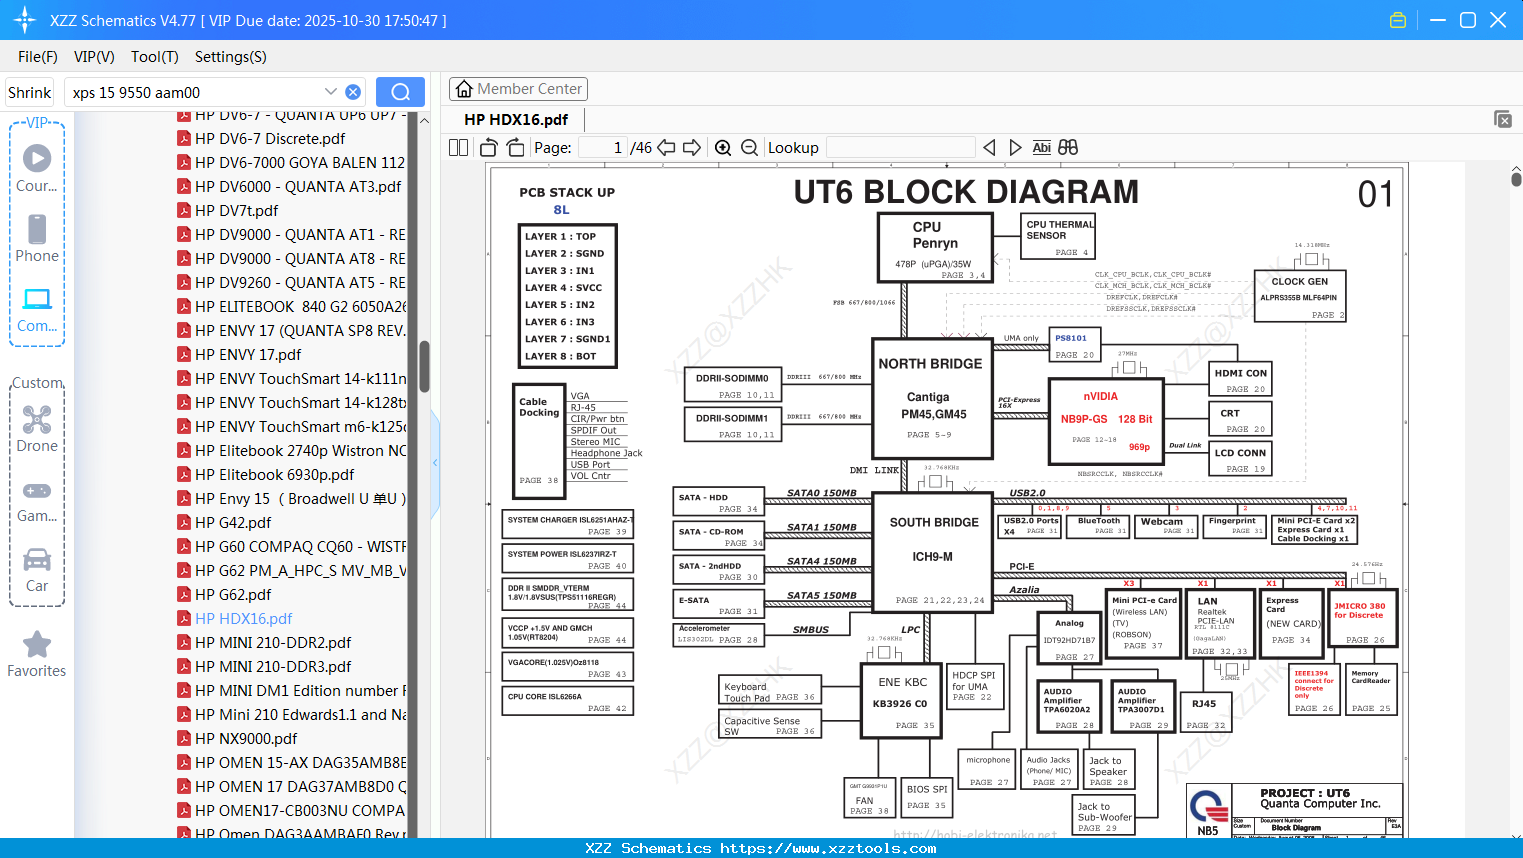Open HP DV6-7 Discrete.pdf

point(270,138)
